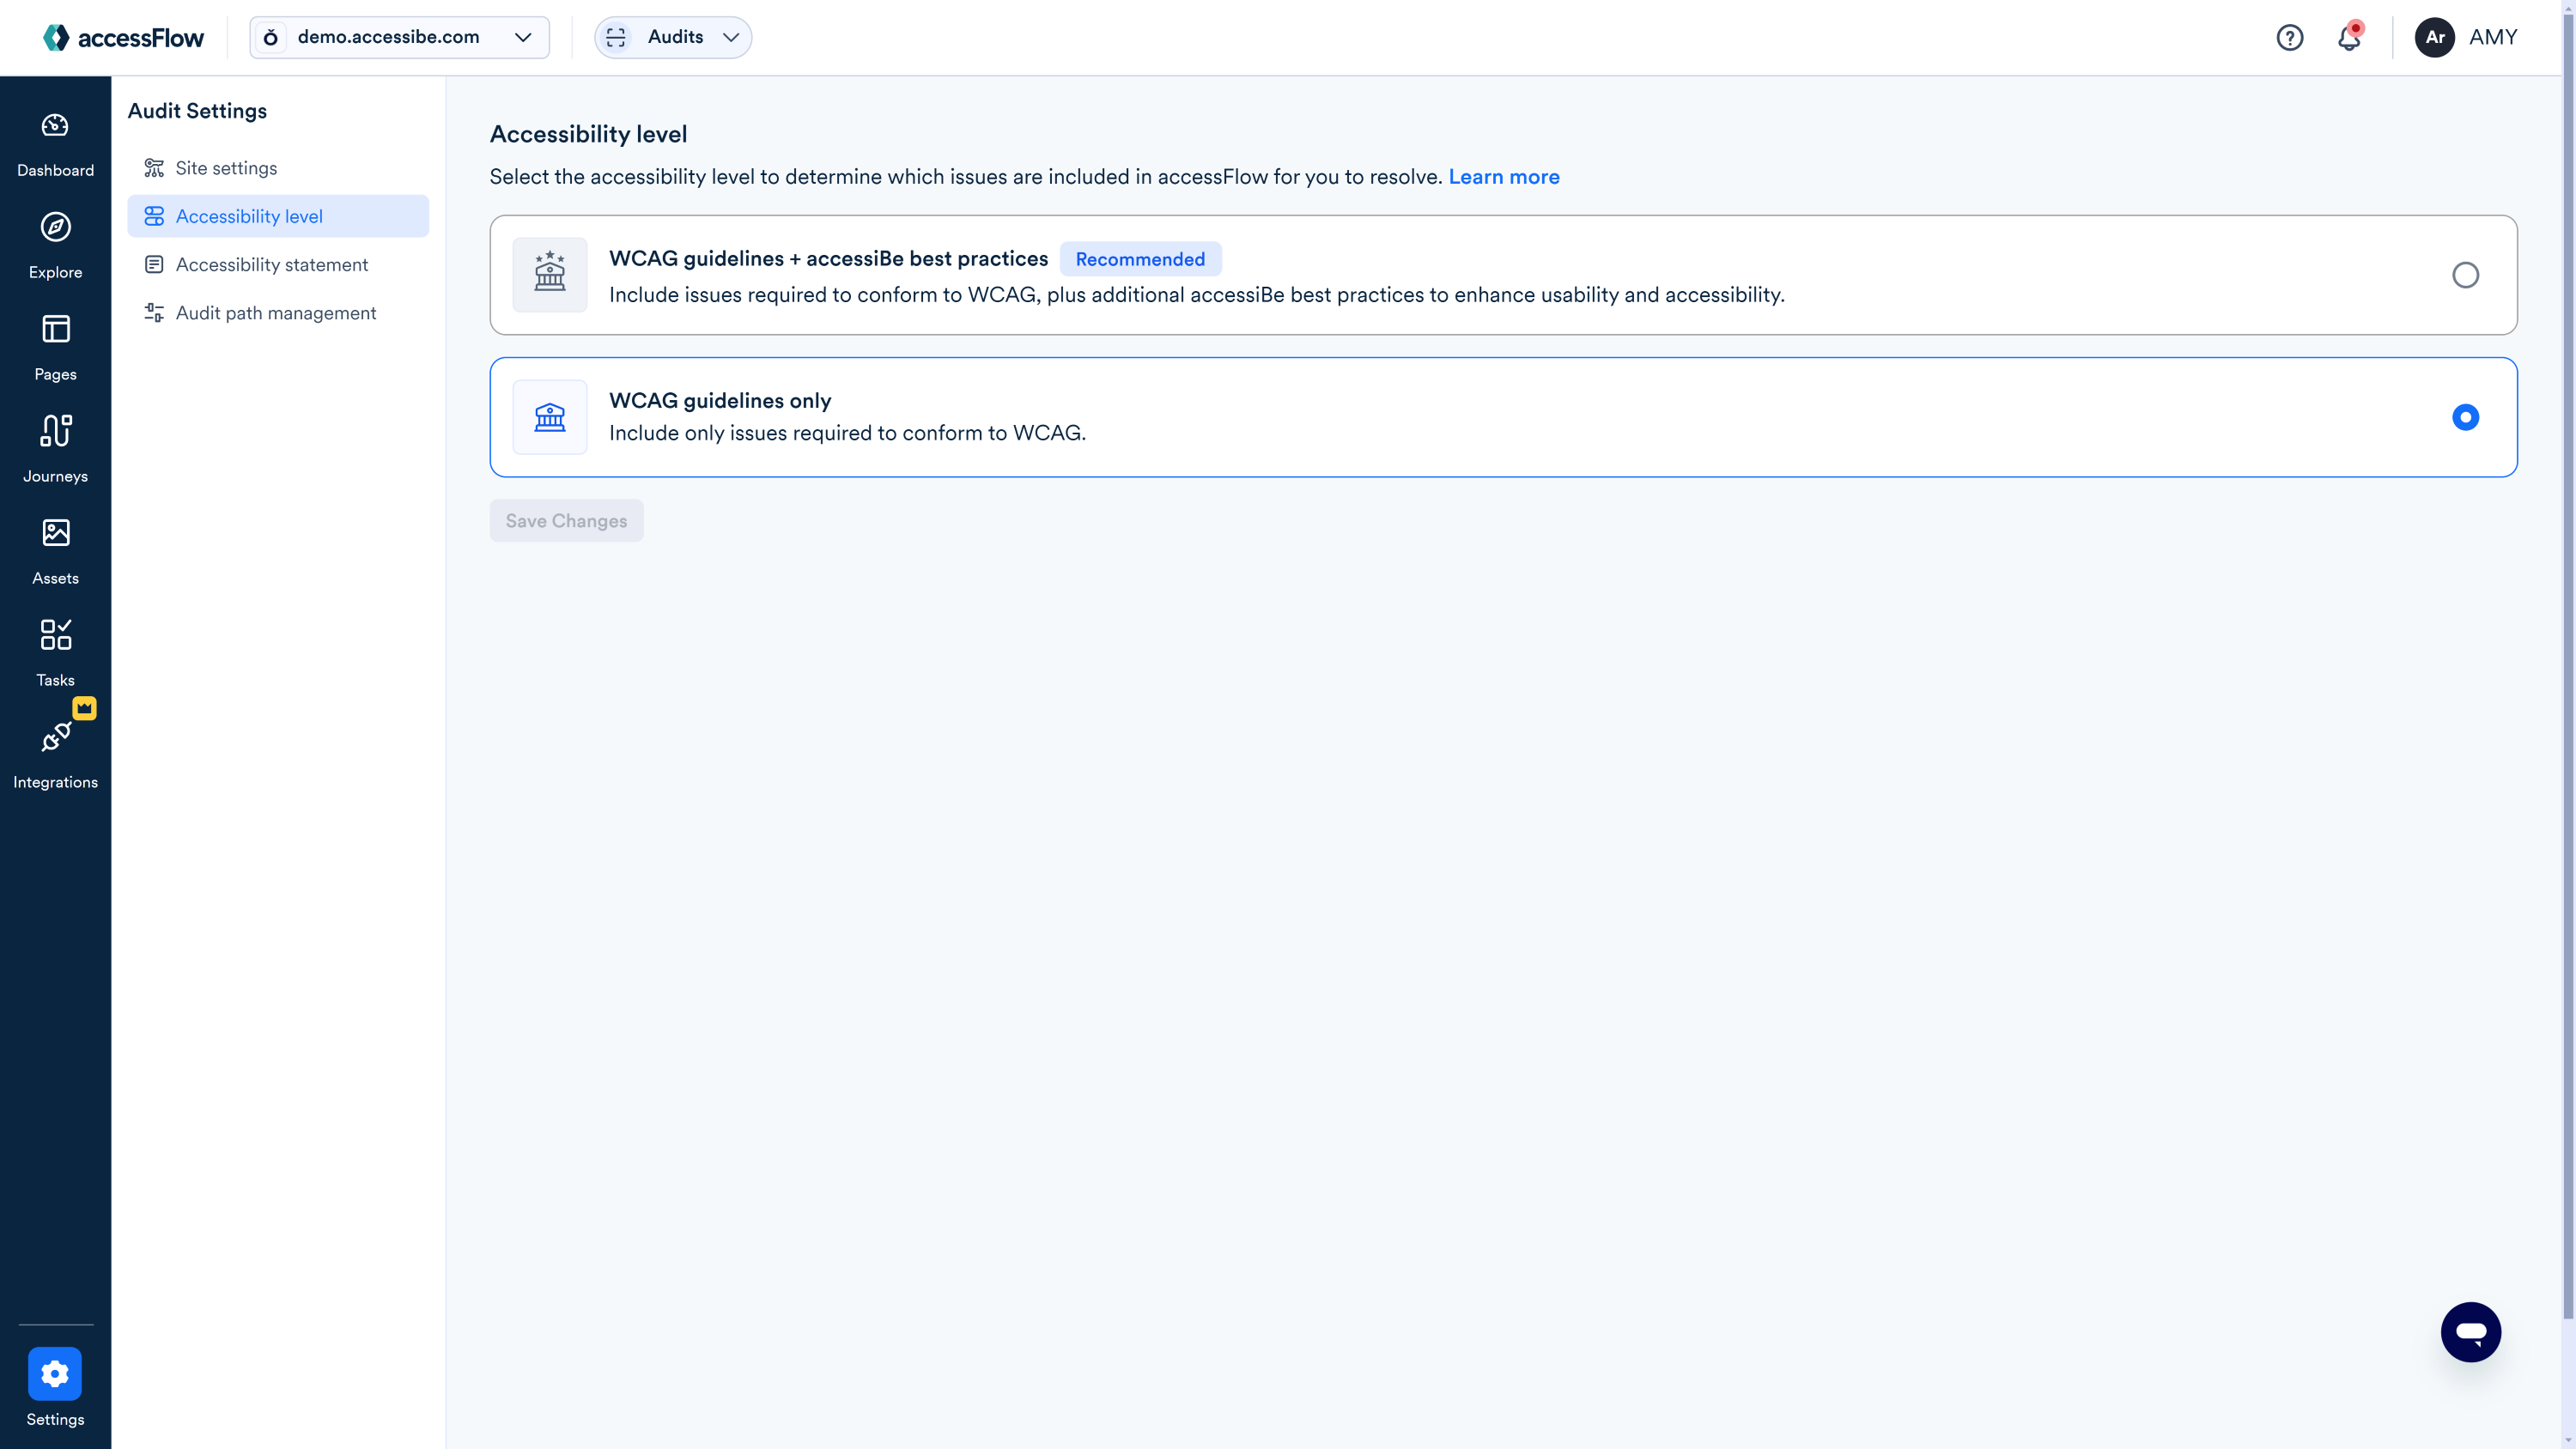Click the Learn more link
Screen dimensions: 2576x1449
1504,176
